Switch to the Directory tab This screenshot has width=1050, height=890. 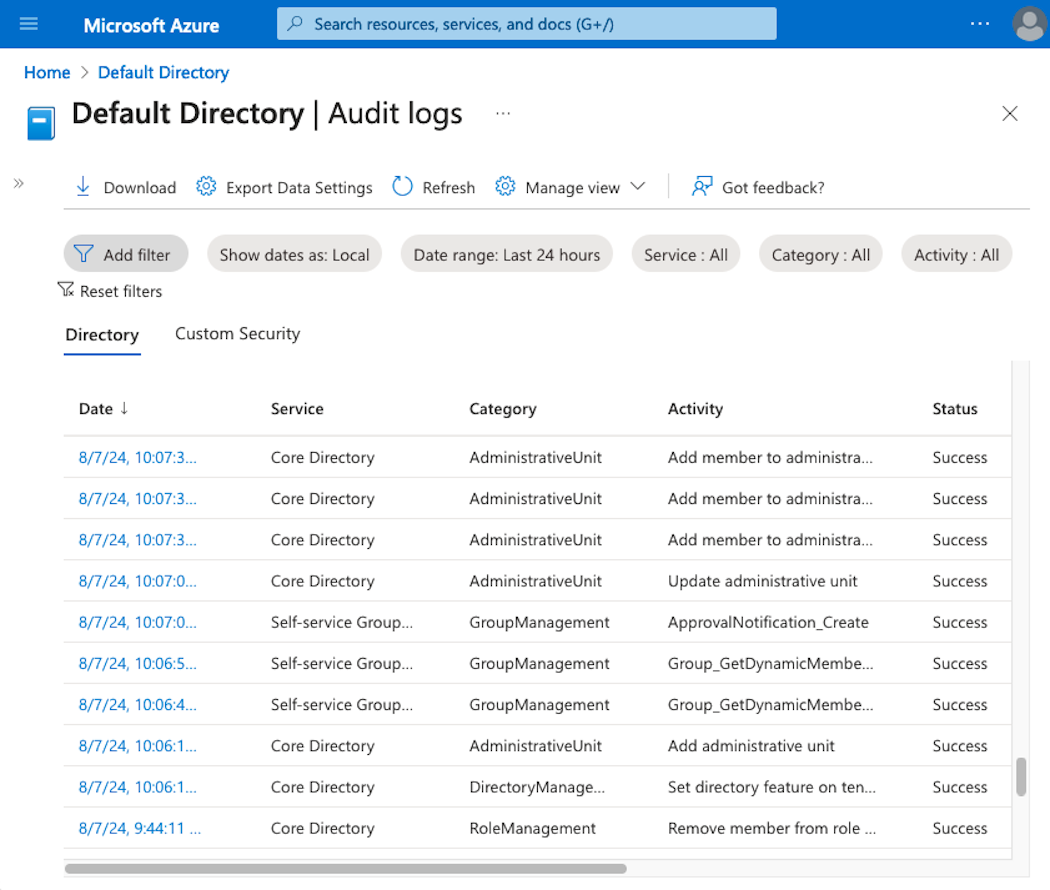pos(102,335)
